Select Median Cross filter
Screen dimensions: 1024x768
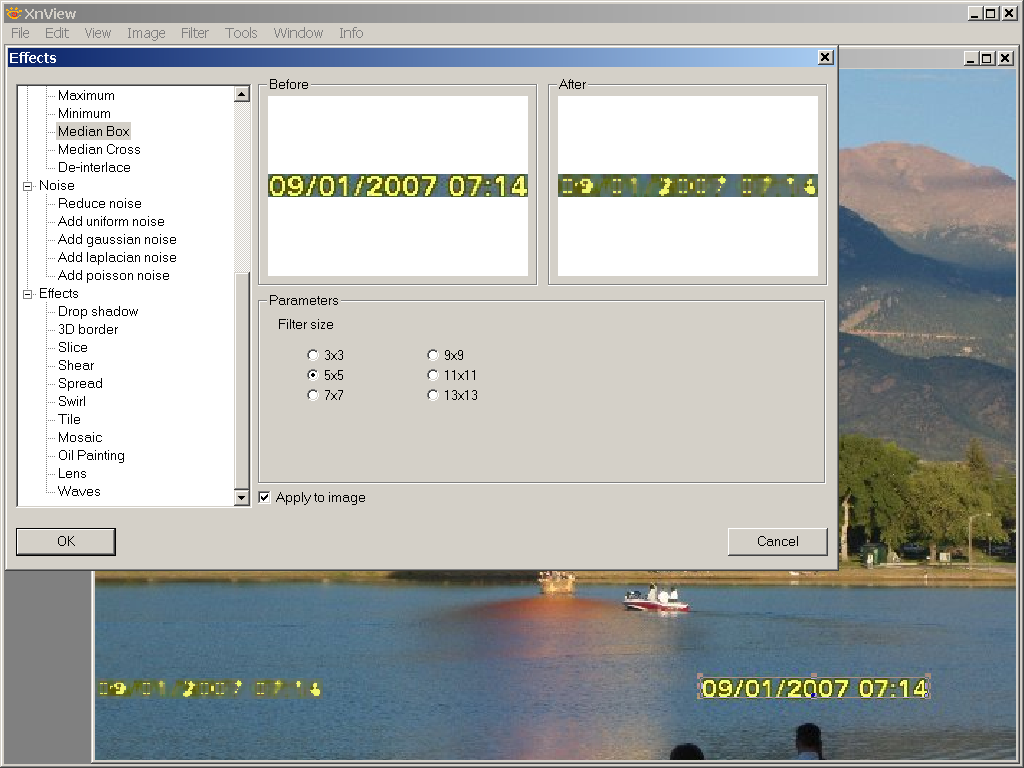tap(99, 150)
